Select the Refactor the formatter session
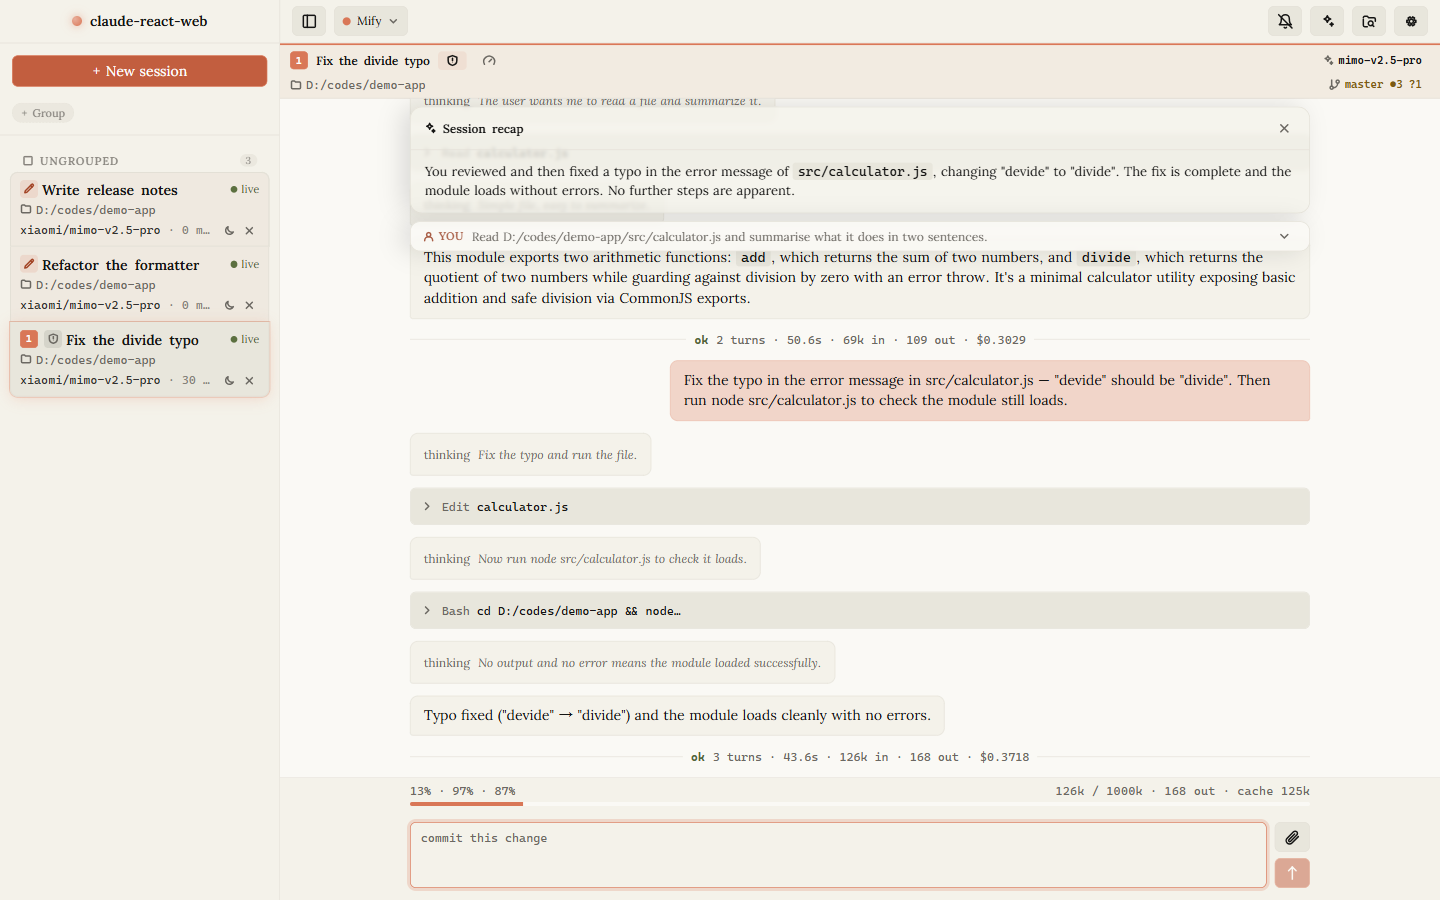1440x900 pixels. point(140,284)
